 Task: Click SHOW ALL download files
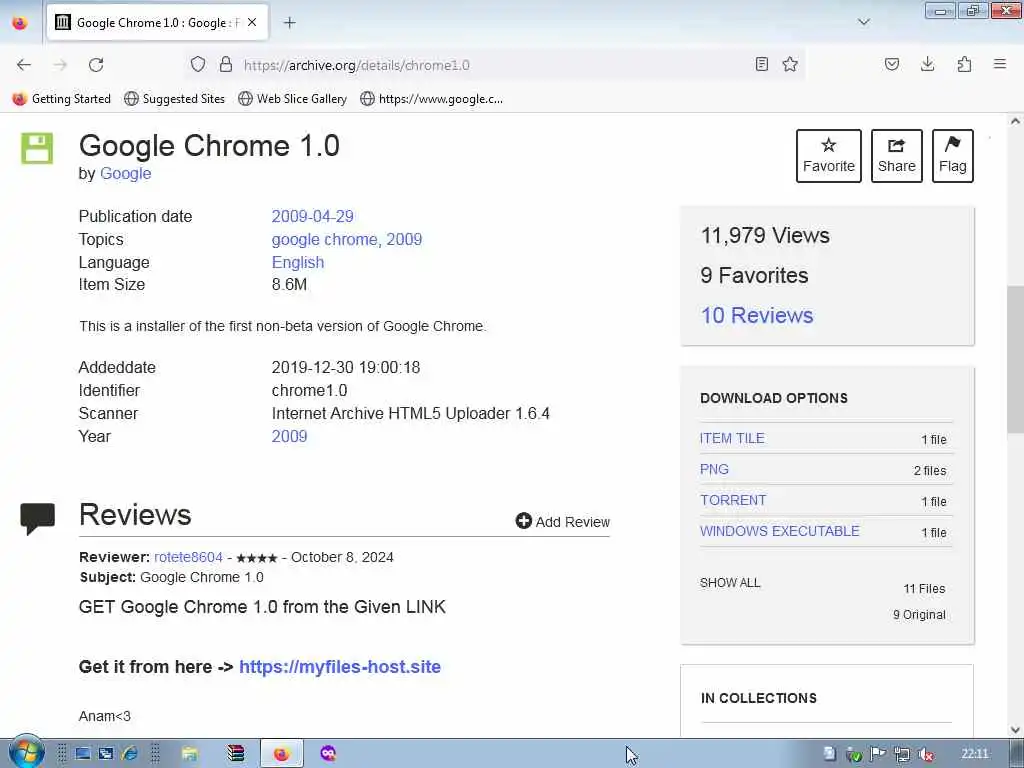click(x=730, y=583)
